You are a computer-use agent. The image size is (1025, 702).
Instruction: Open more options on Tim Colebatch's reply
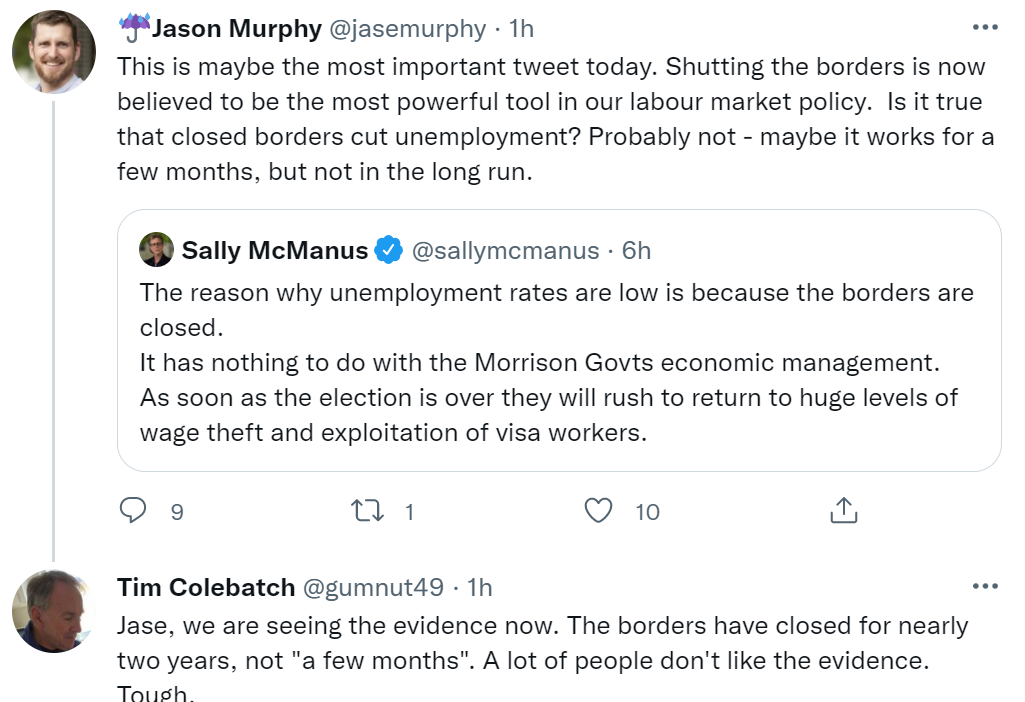point(985,586)
